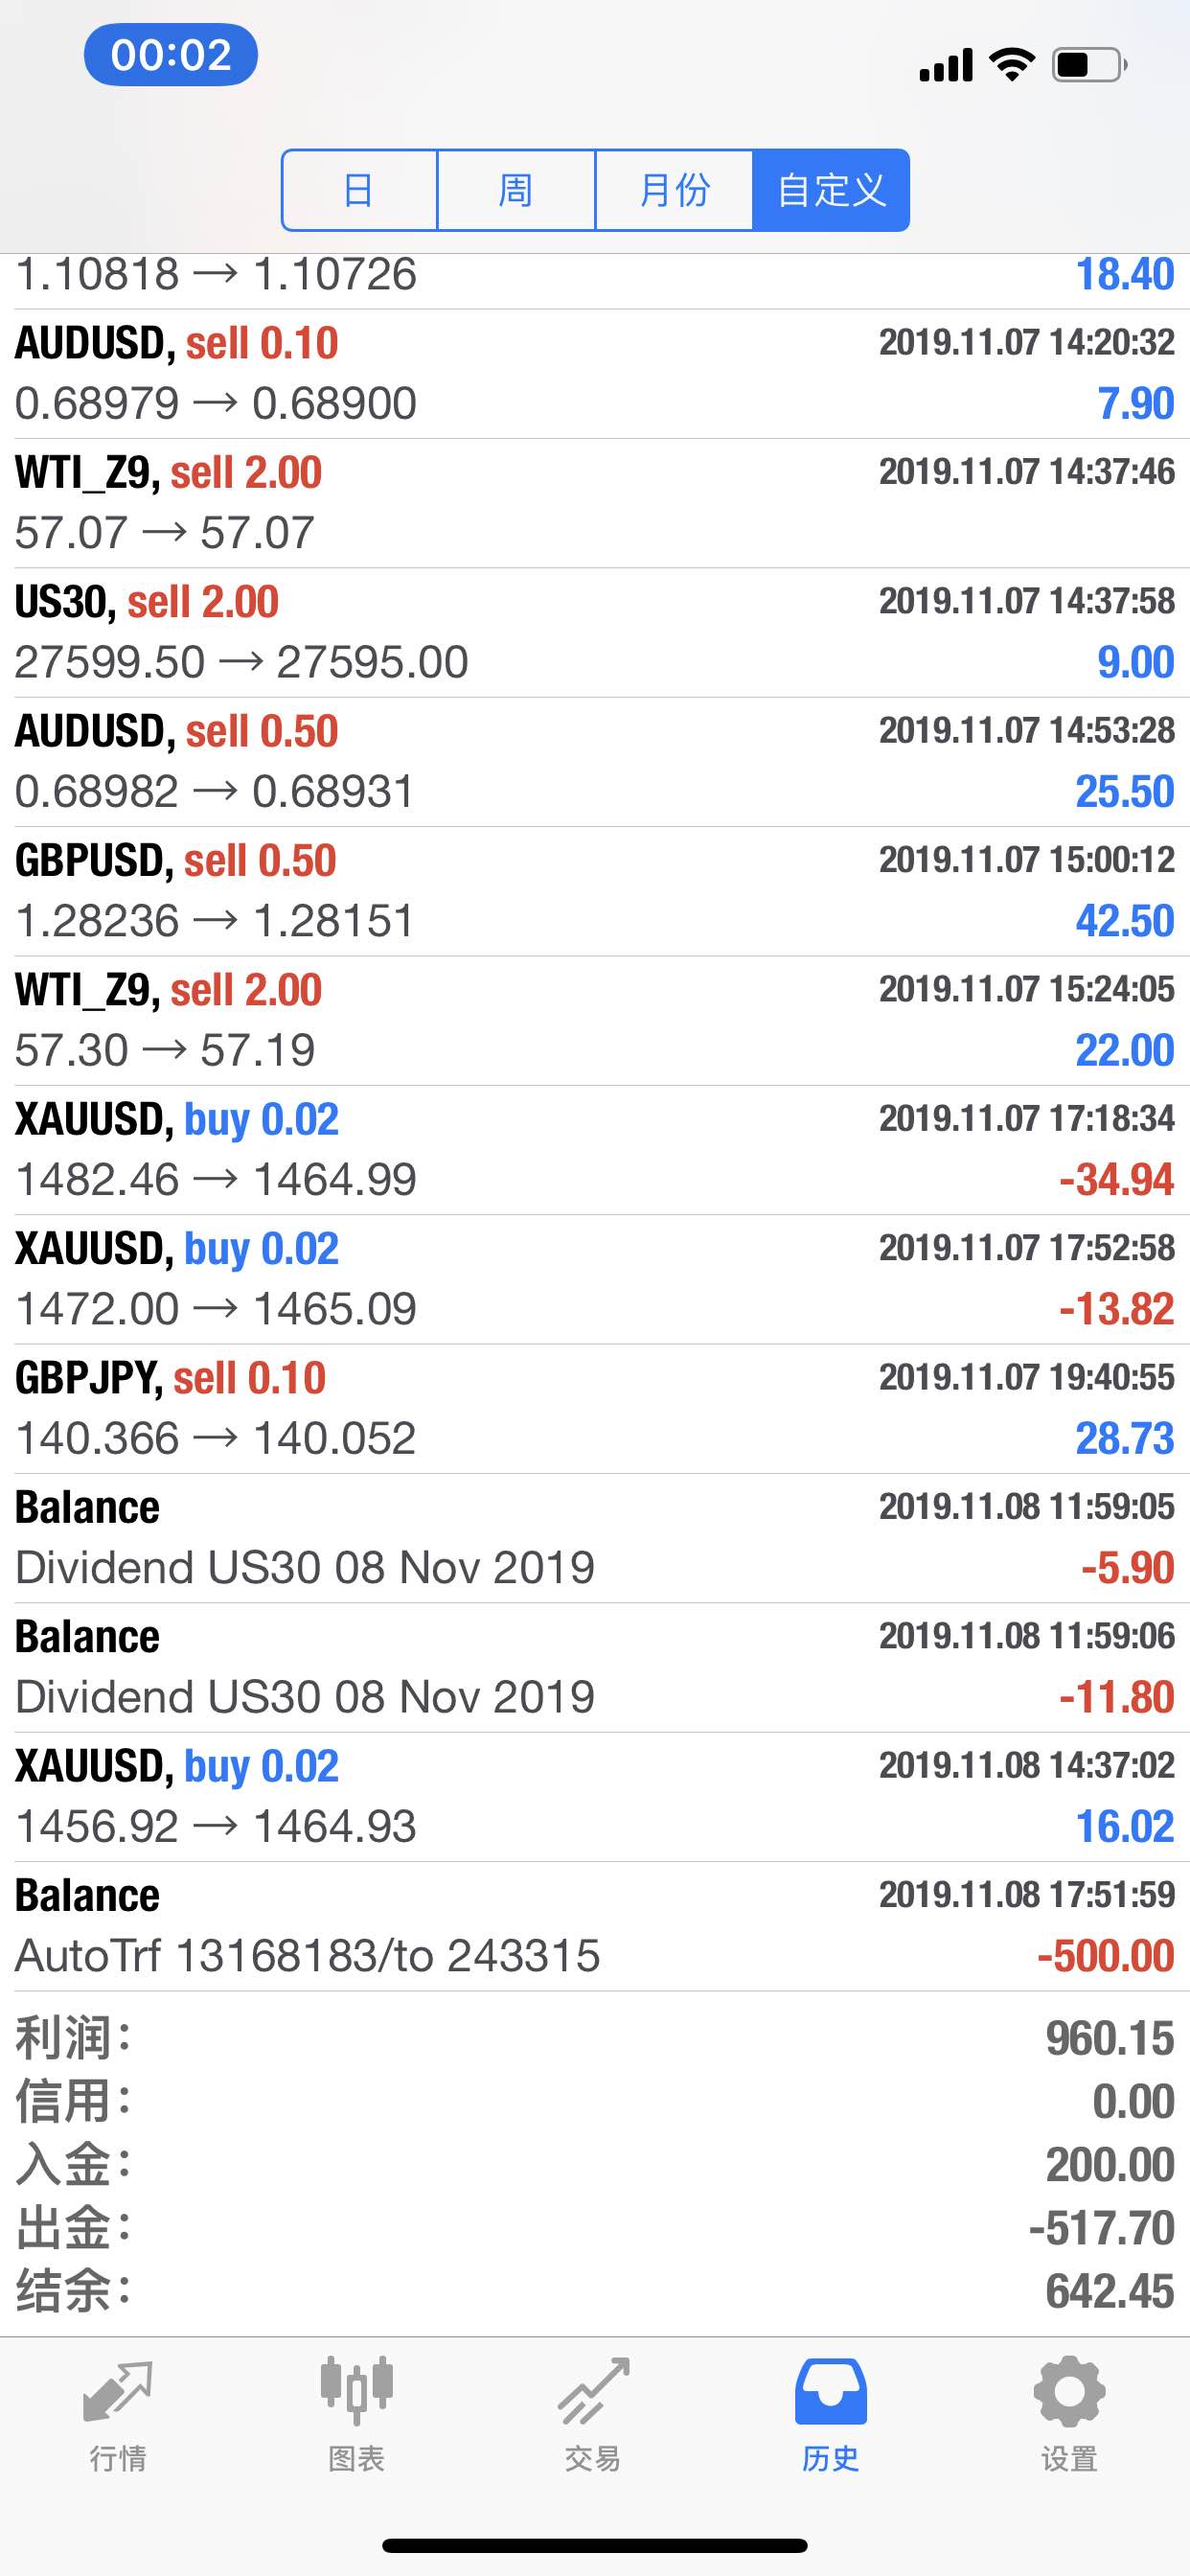
Task: Tap the Wi-Fi status icon
Action: pyautogui.click(x=1012, y=65)
